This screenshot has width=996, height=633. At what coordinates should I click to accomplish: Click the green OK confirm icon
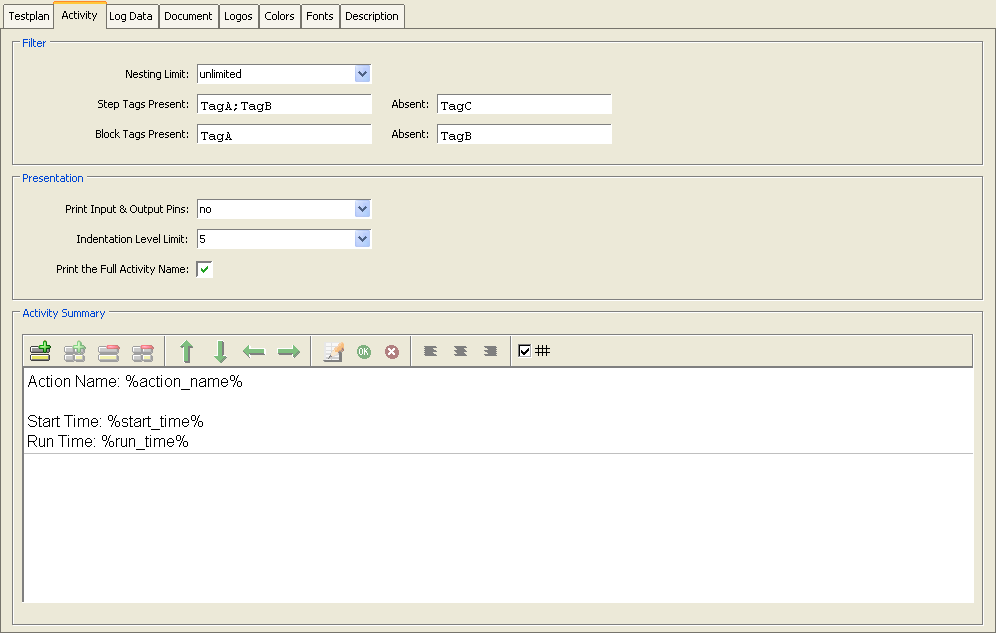364,352
